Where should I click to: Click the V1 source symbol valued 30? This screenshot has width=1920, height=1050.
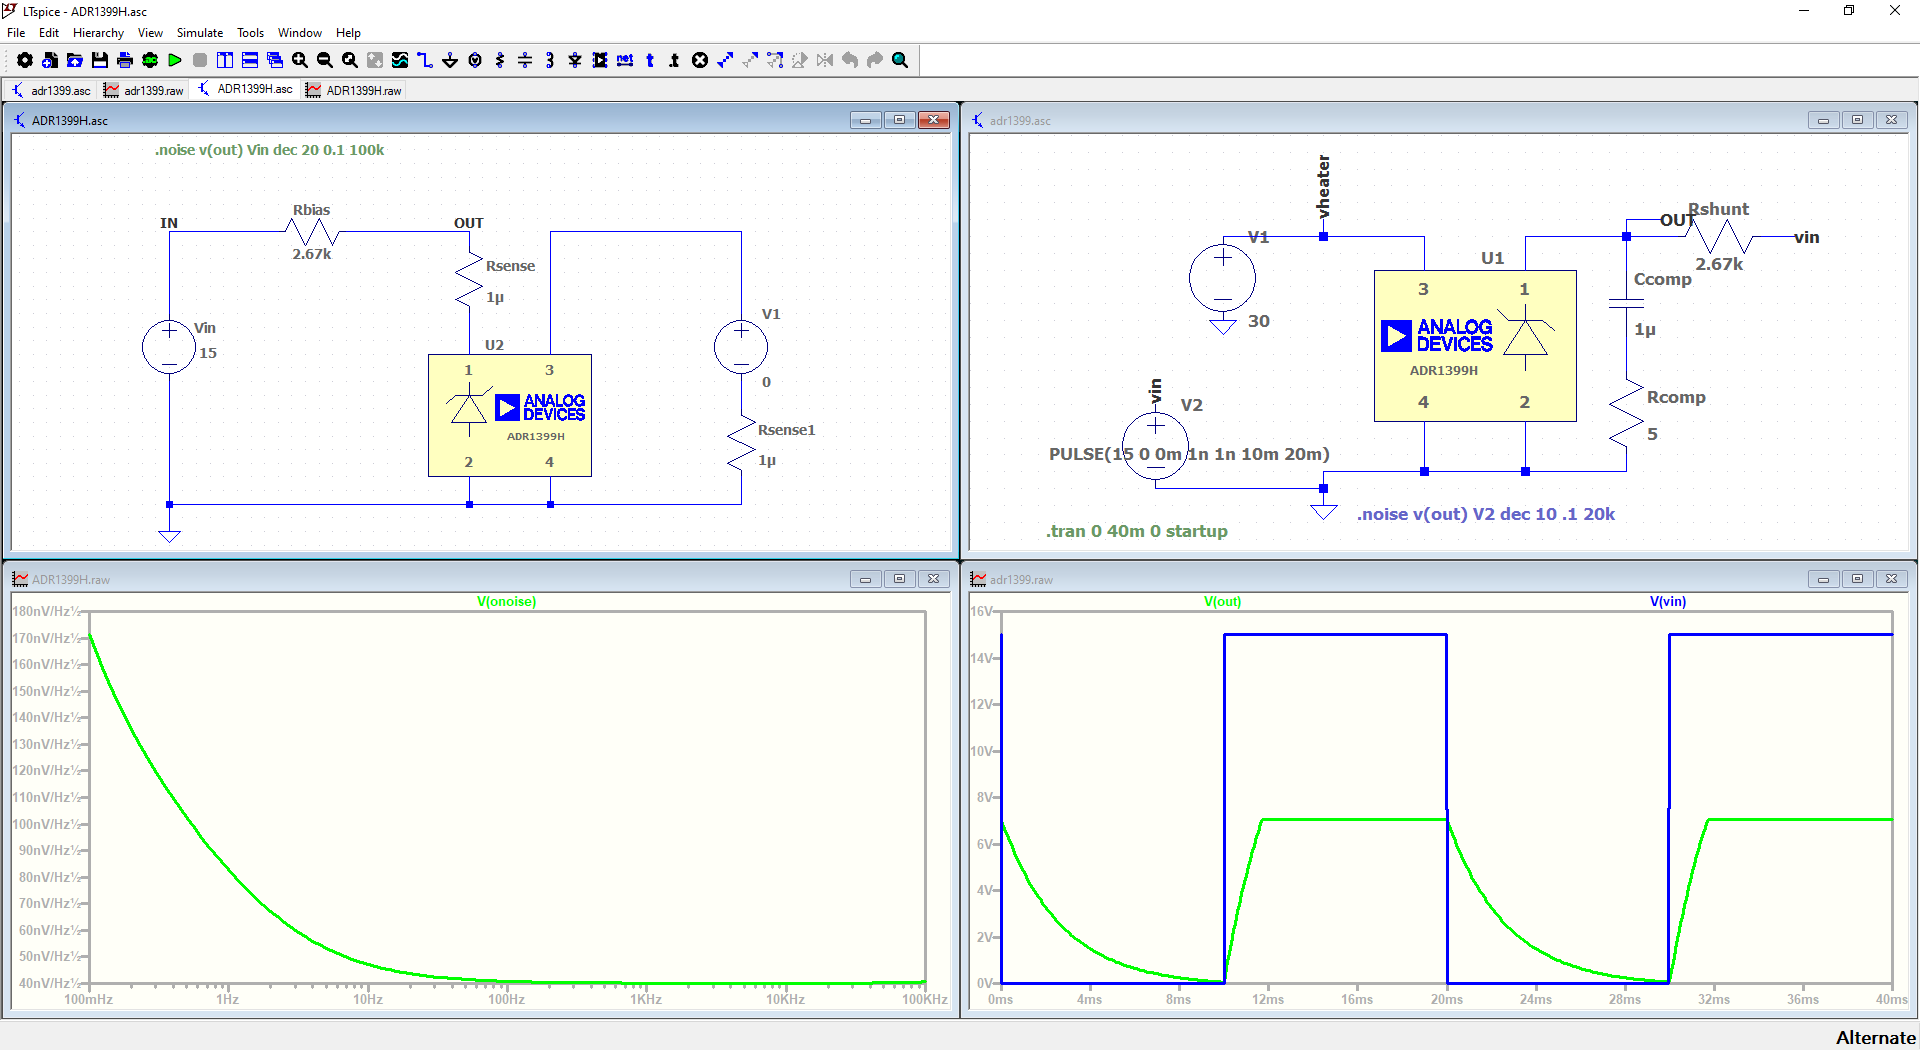[1222, 277]
